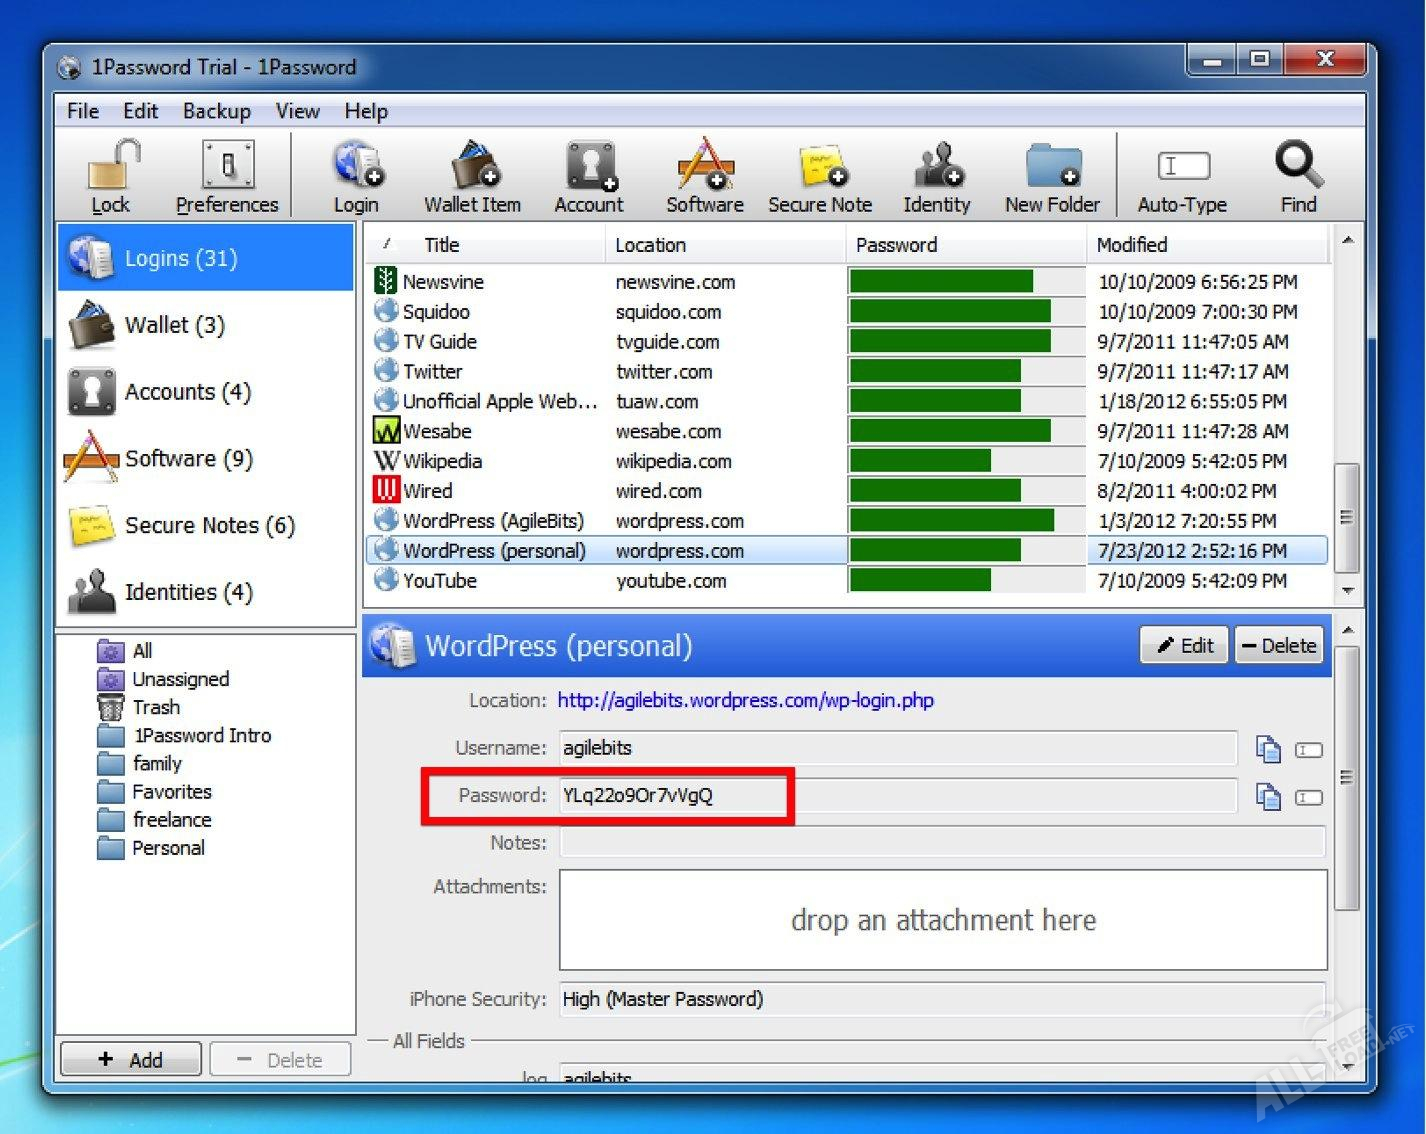
Task: Open the View menu
Action: (x=297, y=111)
